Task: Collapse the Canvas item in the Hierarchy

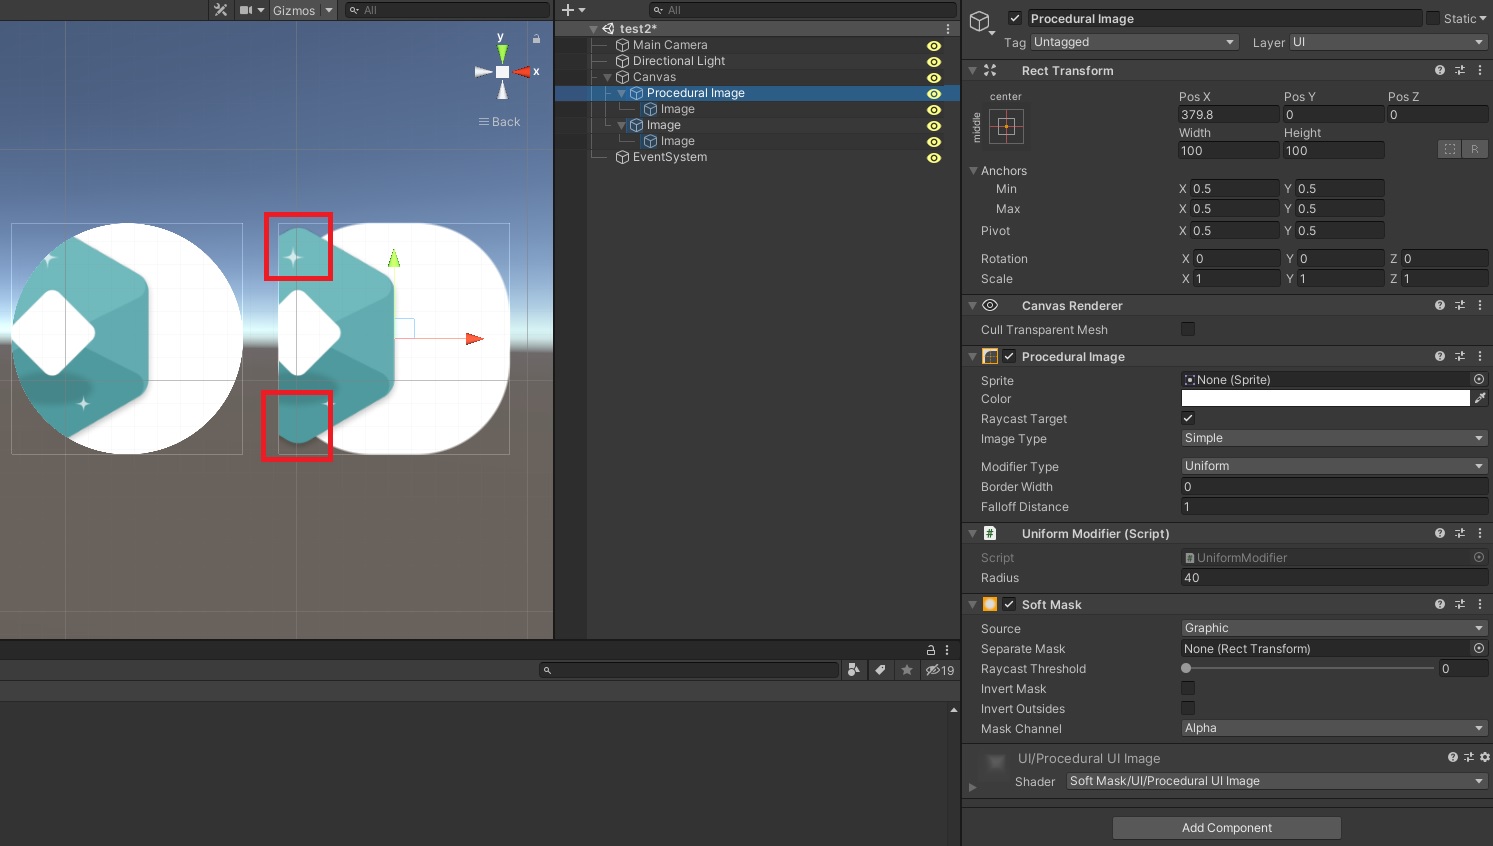Action: (607, 77)
